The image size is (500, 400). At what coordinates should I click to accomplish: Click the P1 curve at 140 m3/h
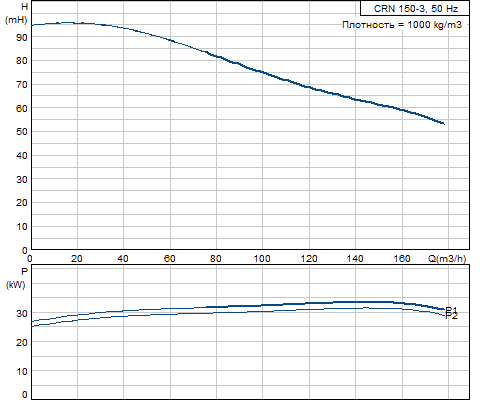click(355, 302)
